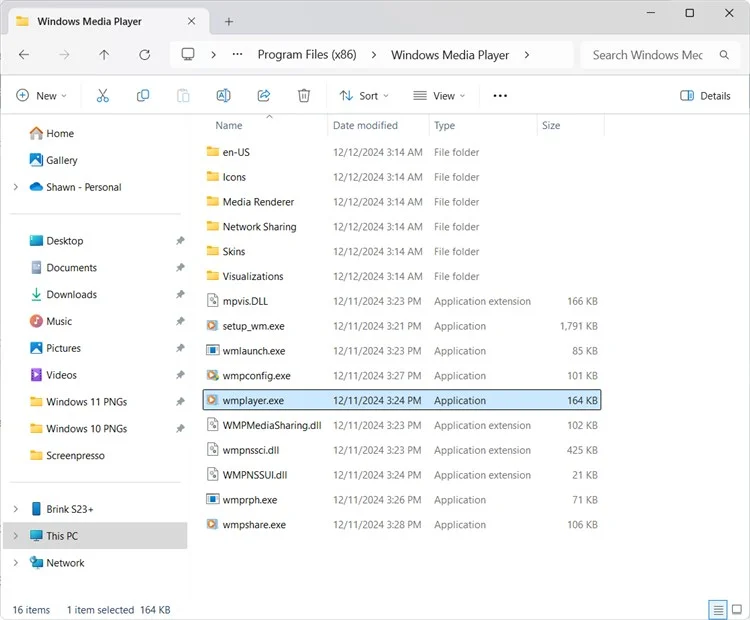The width and height of the screenshot is (750, 620).
Task: Select the Media Renderer folder
Action: (258, 202)
